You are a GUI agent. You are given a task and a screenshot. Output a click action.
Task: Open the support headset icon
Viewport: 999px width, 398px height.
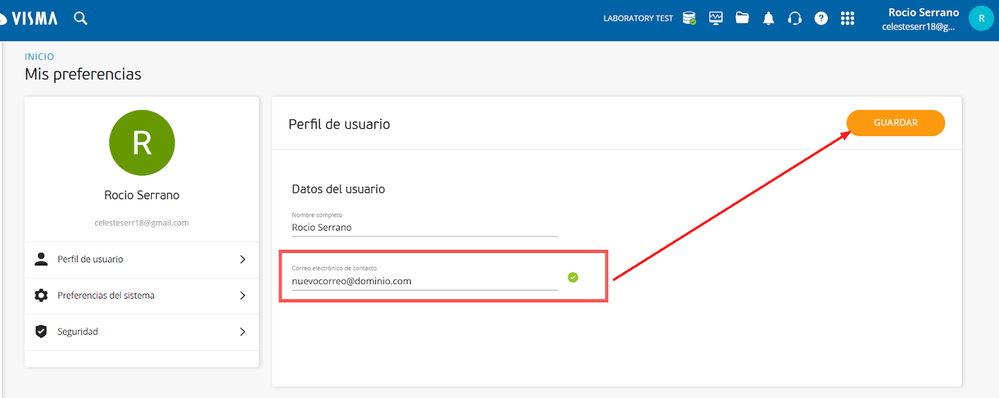pos(794,18)
